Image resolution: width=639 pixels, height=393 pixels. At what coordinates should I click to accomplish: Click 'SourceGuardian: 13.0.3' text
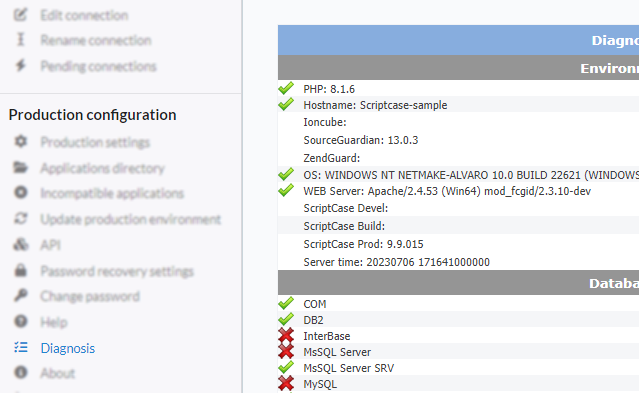click(x=361, y=140)
